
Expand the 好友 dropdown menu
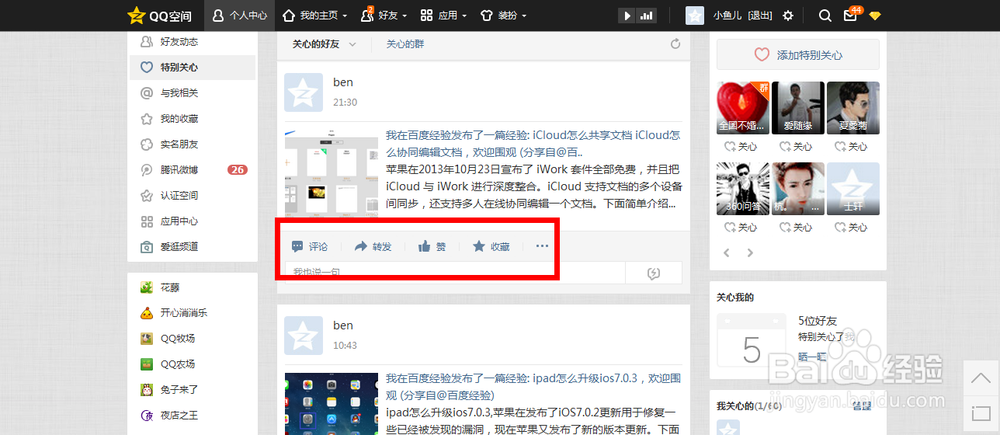(x=383, y=15)
